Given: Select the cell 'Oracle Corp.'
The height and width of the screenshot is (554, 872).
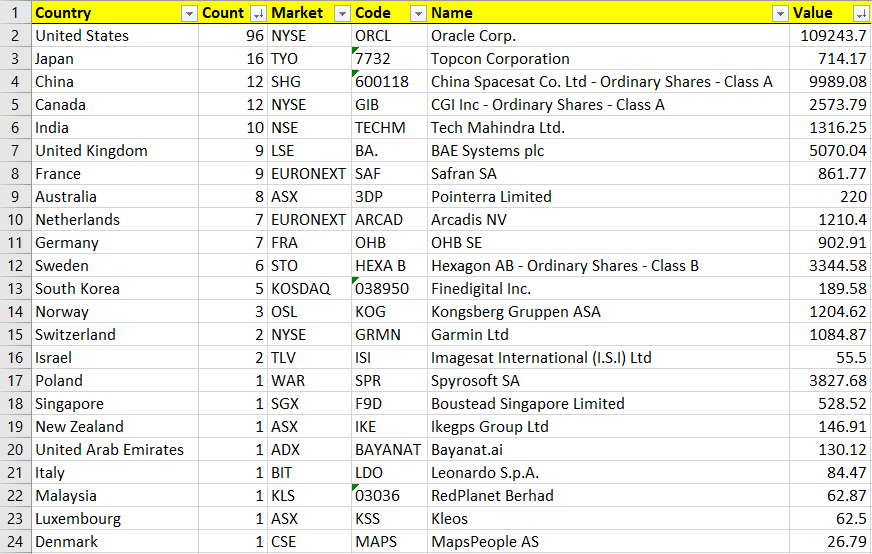Looking at the screenshot, I should pyautogui.click(x=608, y=36).
